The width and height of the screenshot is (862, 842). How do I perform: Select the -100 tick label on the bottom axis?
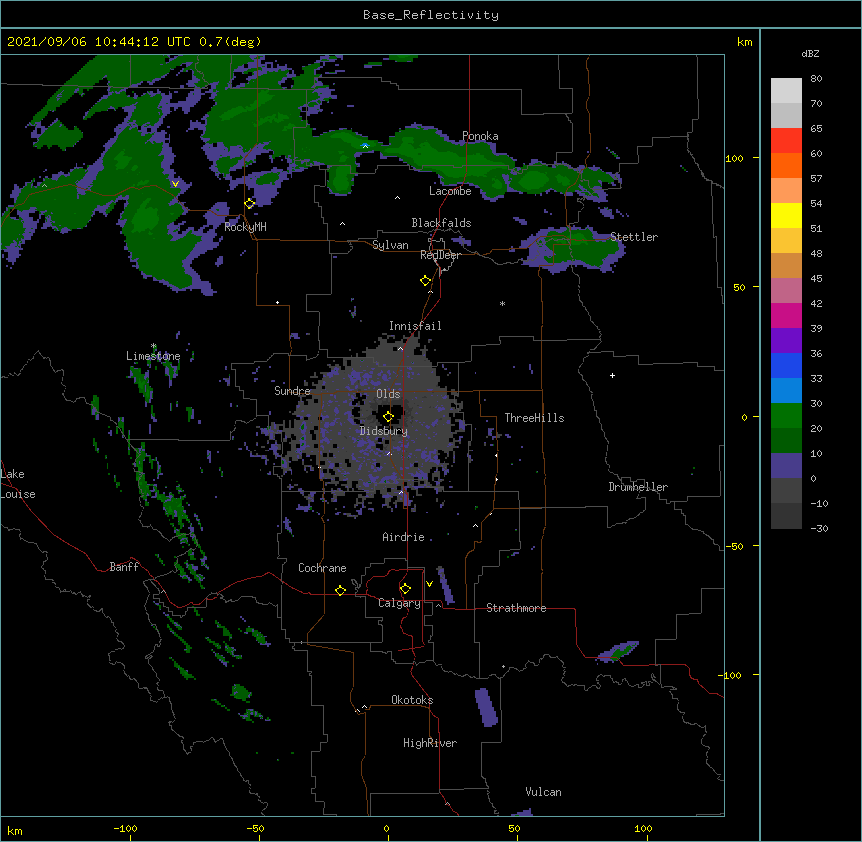pos(125,828)
